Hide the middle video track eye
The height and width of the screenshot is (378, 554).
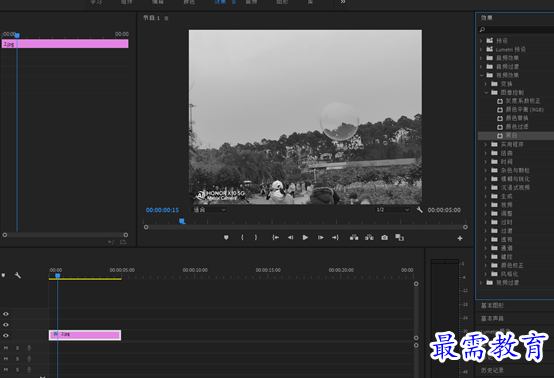pyautogui.click(x=6, y=325)
